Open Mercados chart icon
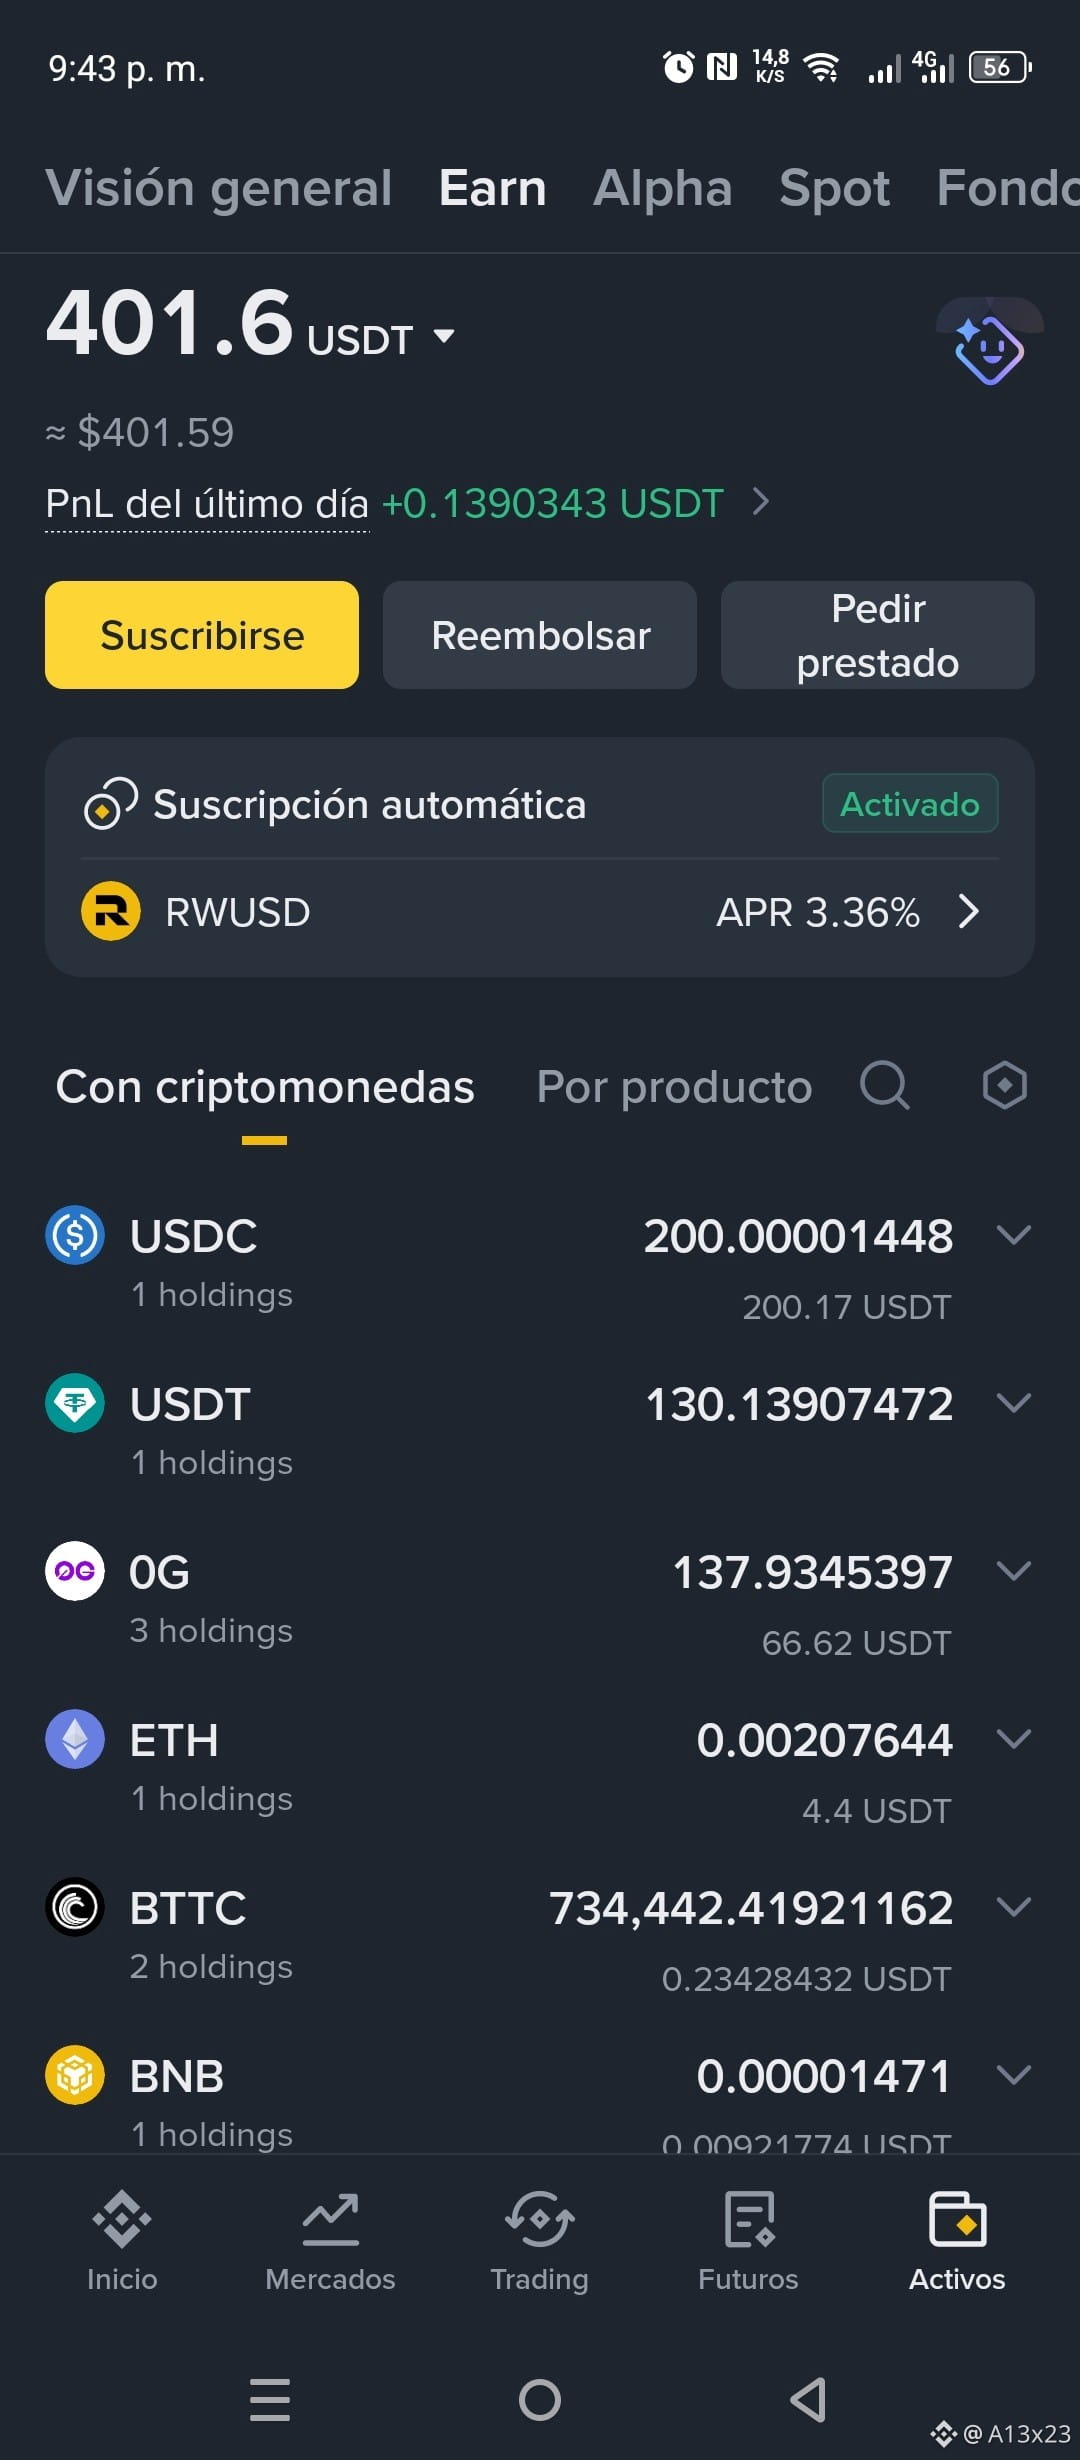This screenshot has height=2460, width=1080. 331,2219
